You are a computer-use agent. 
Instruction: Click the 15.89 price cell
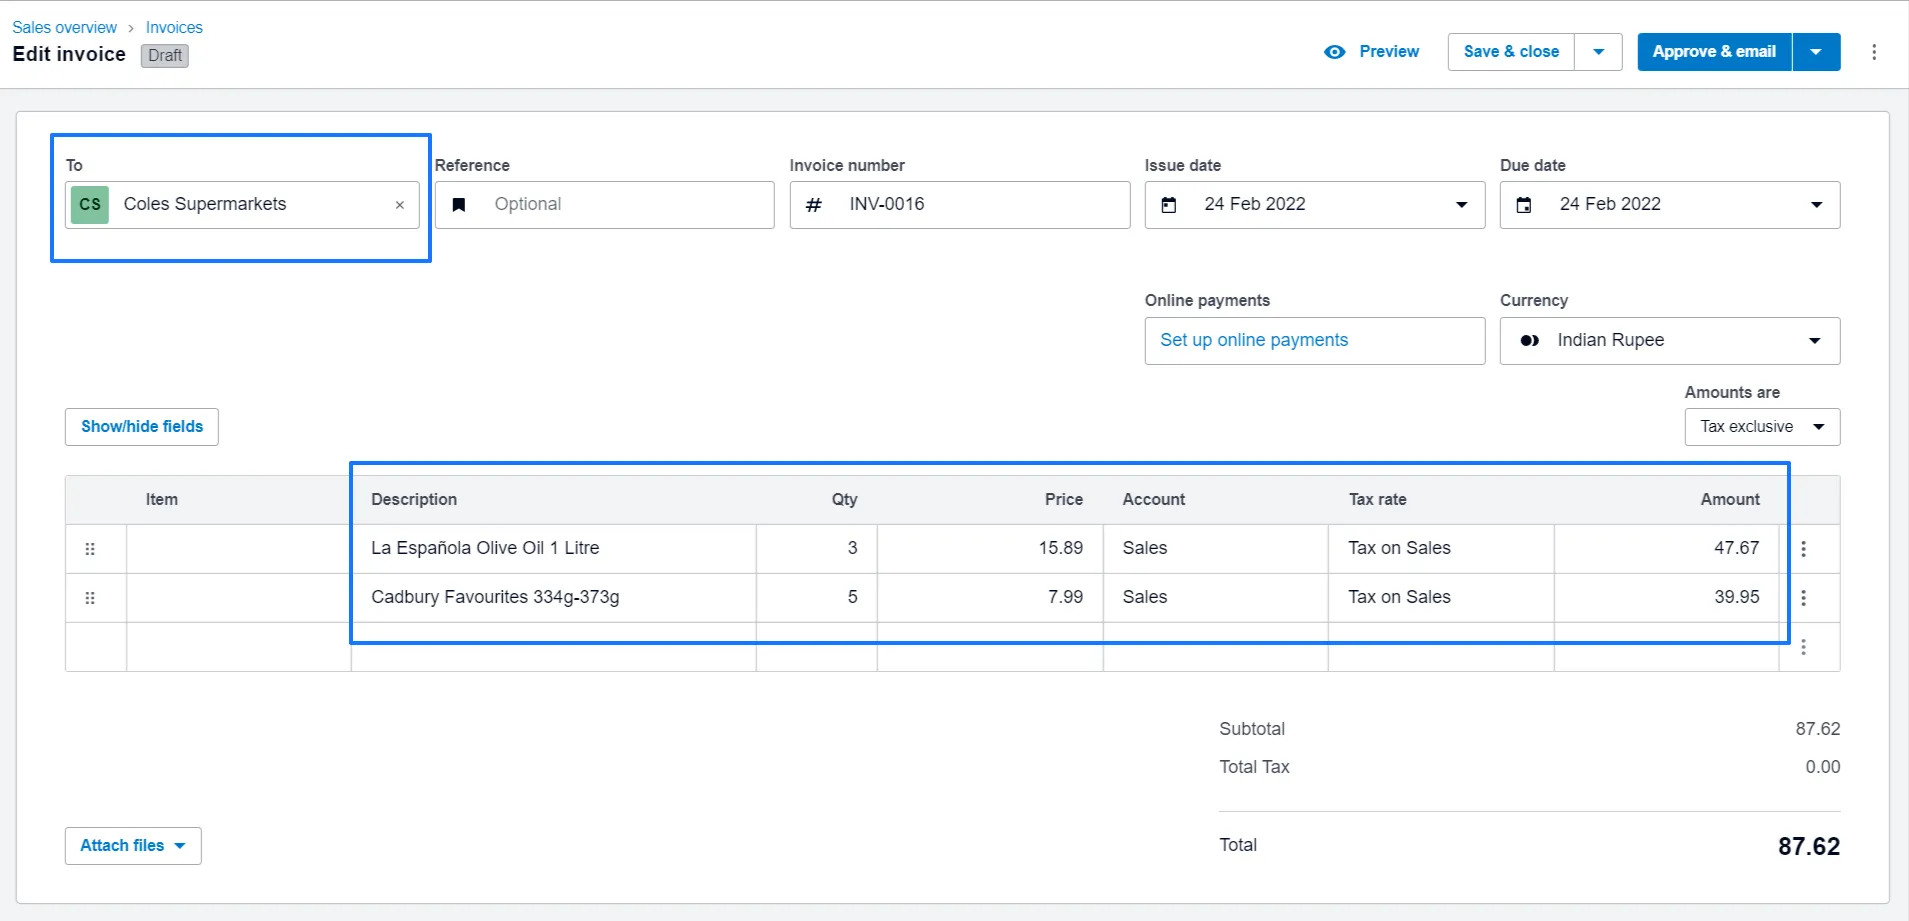click(x=990, y=549)
